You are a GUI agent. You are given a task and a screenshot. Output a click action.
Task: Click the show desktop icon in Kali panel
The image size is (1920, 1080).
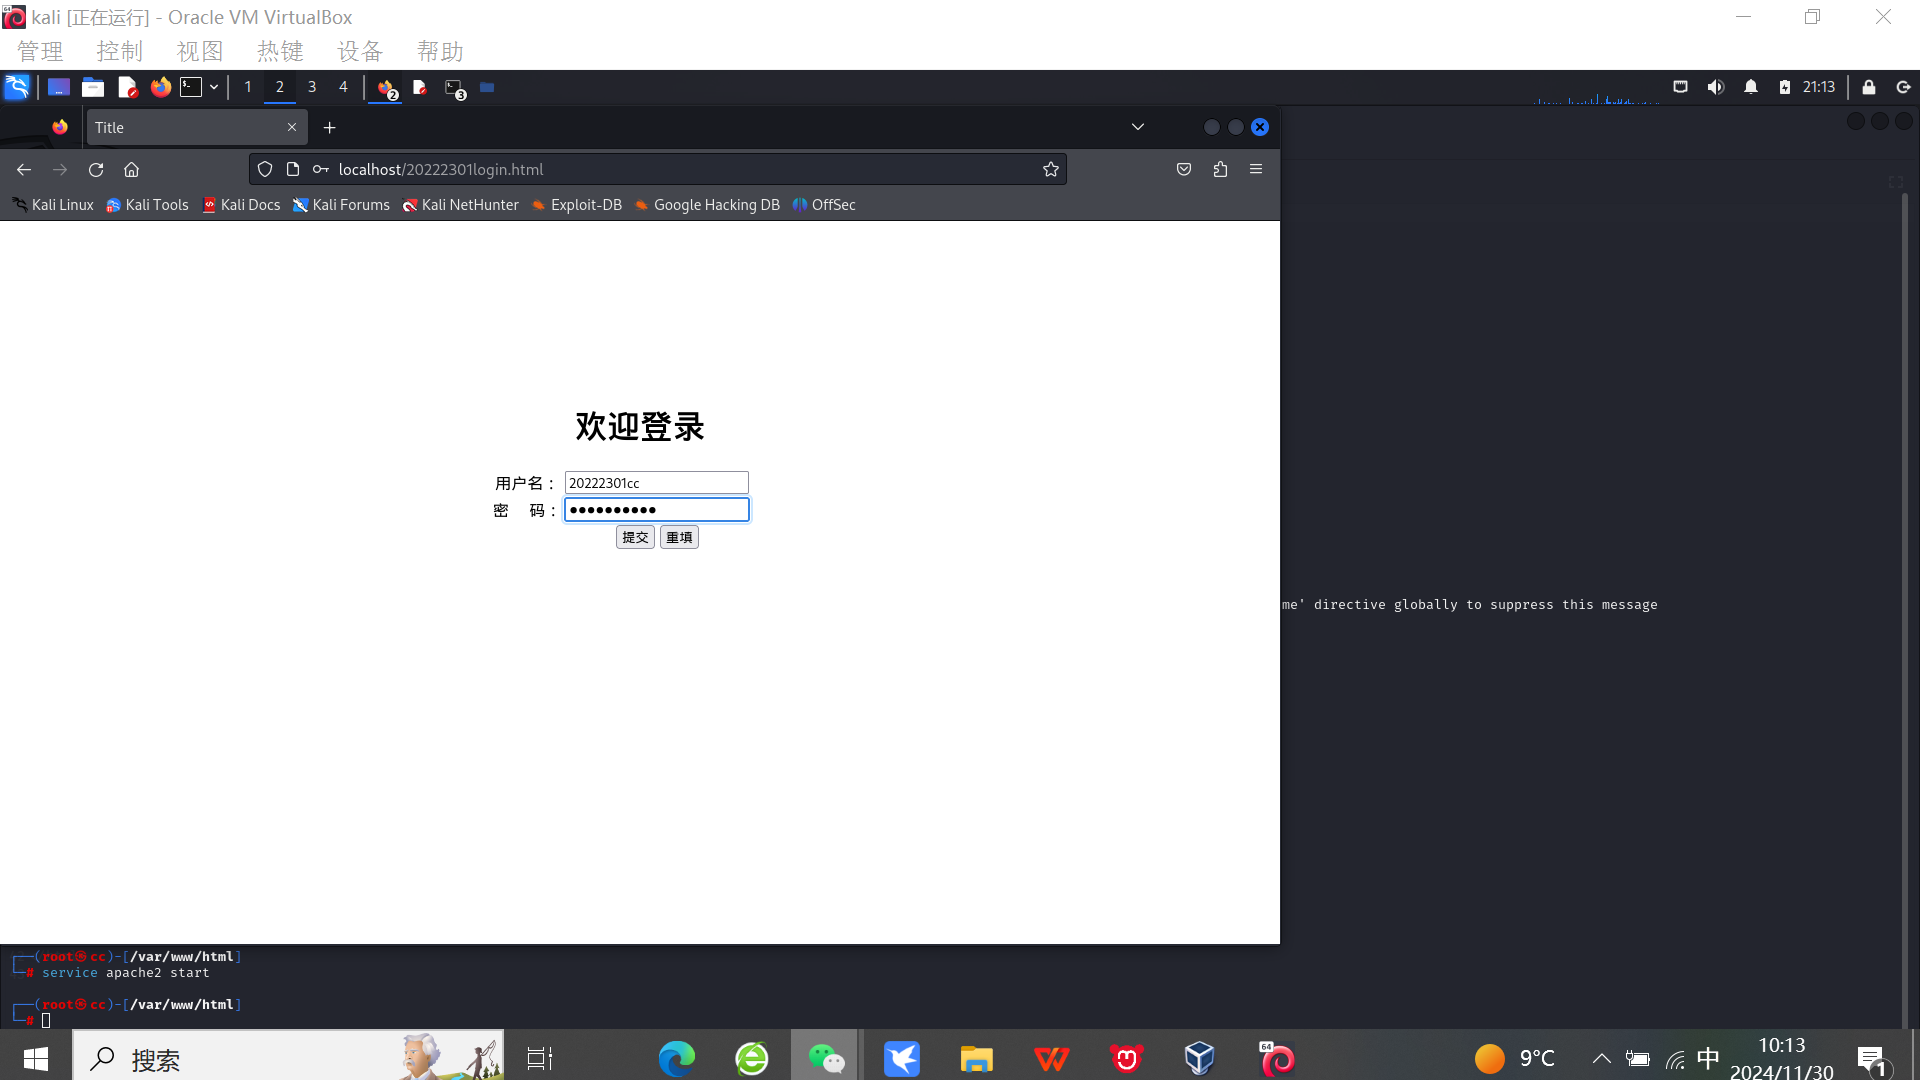click(x=59, y=88)
